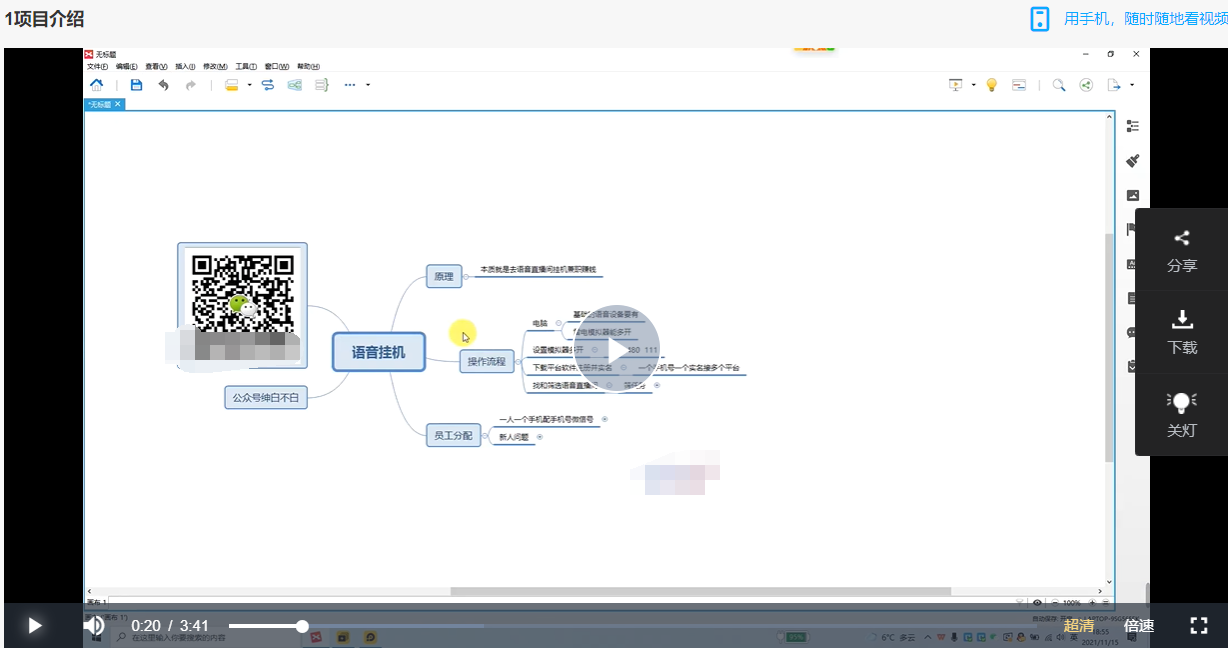Select the 员工分配 topic node
Viewport: 1228px width, 648px height.
(x=454, y=435)
